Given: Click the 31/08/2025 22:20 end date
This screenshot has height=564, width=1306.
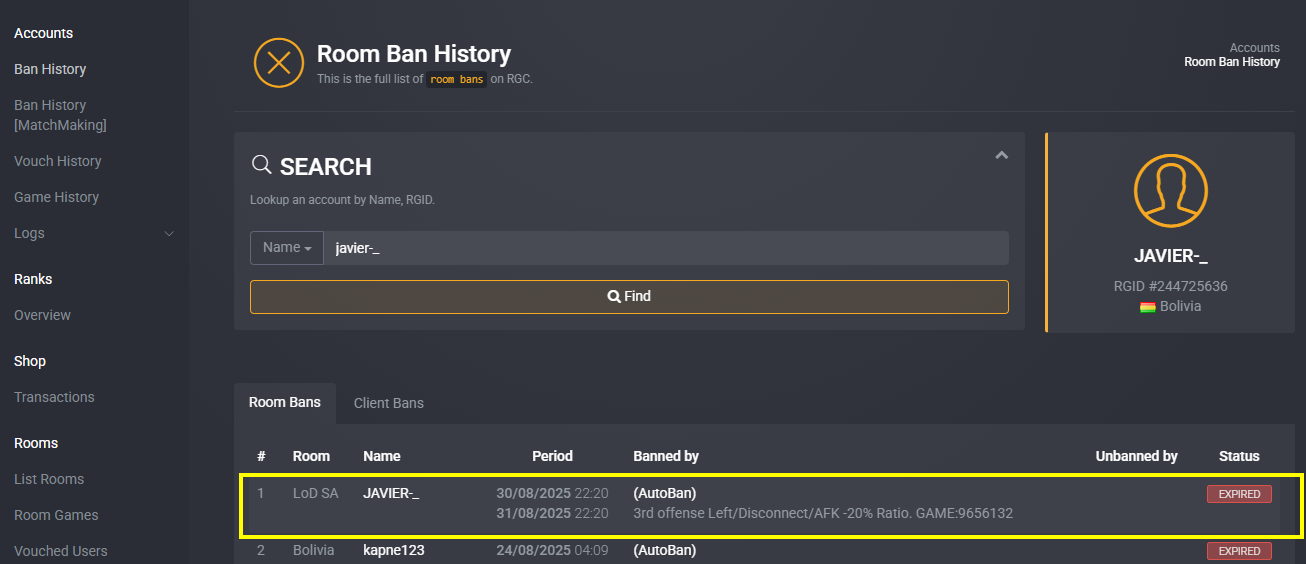Looking at the screenshot, I should click(552, 513).
